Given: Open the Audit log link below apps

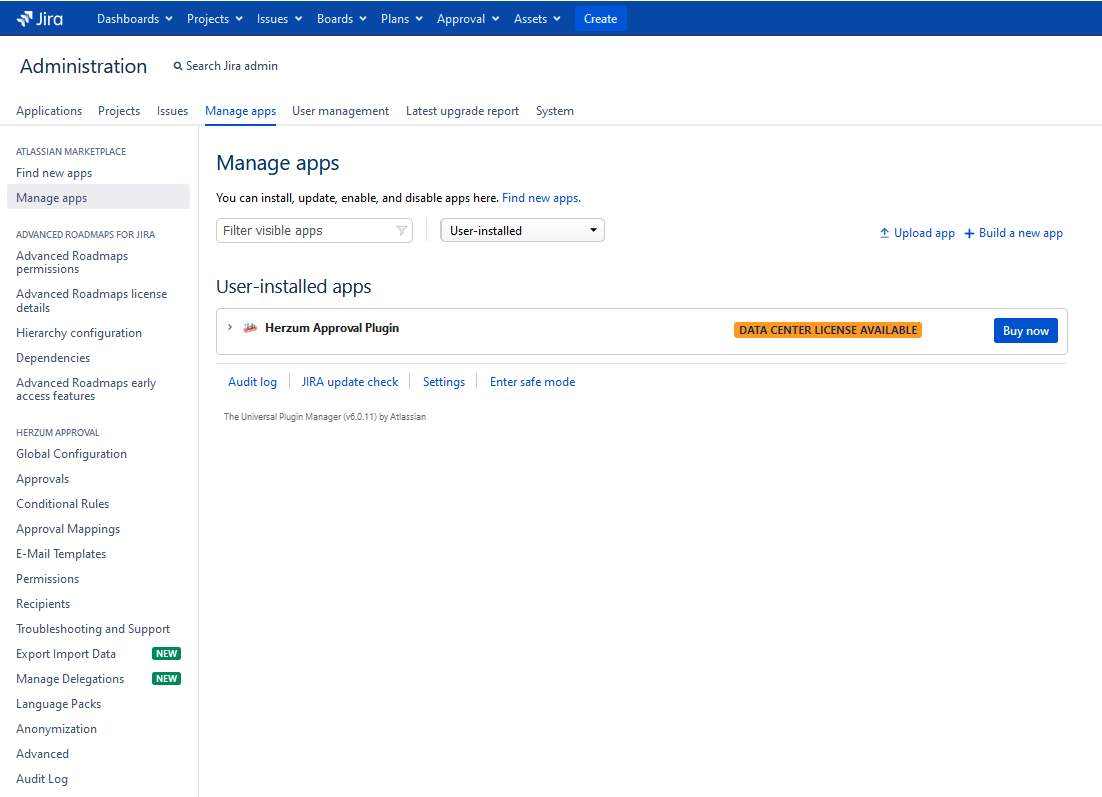Looking at the screenshot, I should pyautogui.click(x=252, y=382).
